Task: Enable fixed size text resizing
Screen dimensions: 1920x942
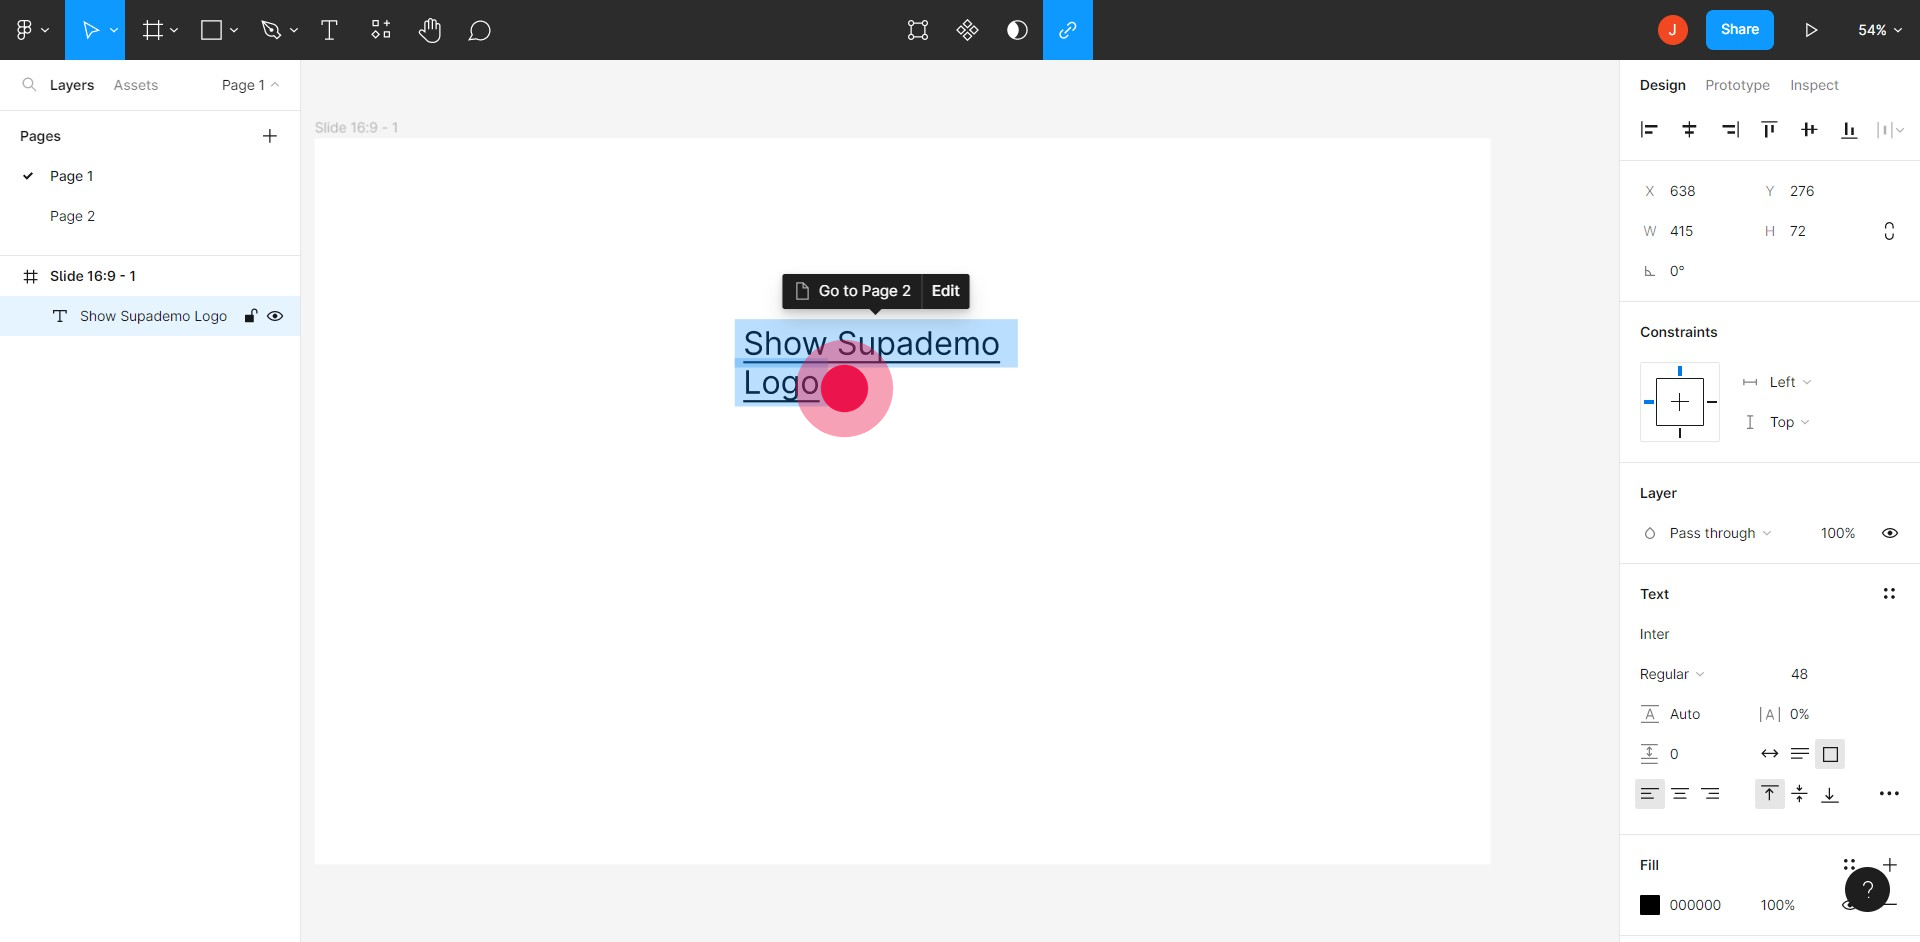Action: [1831, 754]
